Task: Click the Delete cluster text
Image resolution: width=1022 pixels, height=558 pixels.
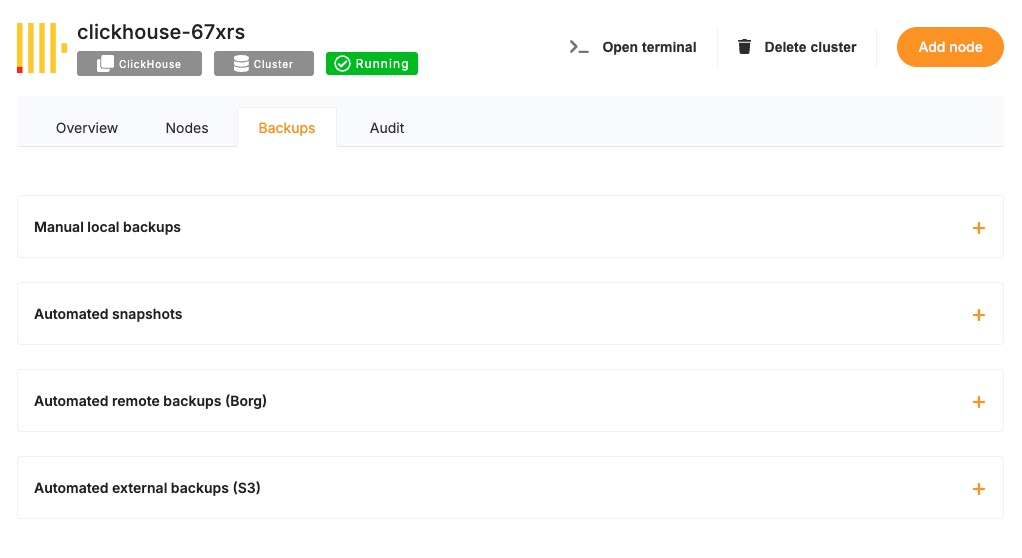Action: click(x=810, y=47)
